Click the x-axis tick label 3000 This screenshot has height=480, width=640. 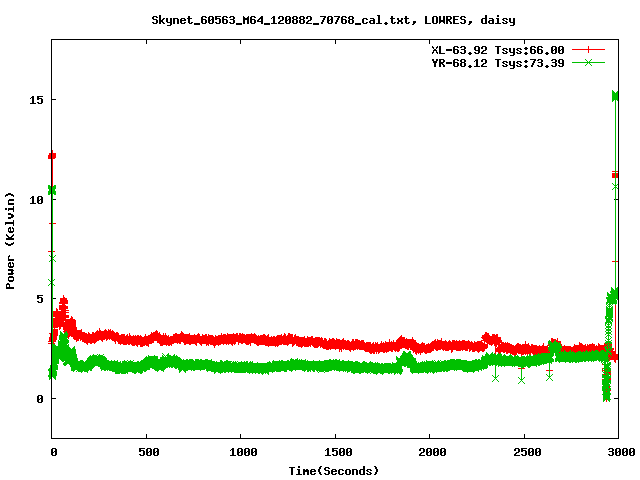[x=617, y=453]
